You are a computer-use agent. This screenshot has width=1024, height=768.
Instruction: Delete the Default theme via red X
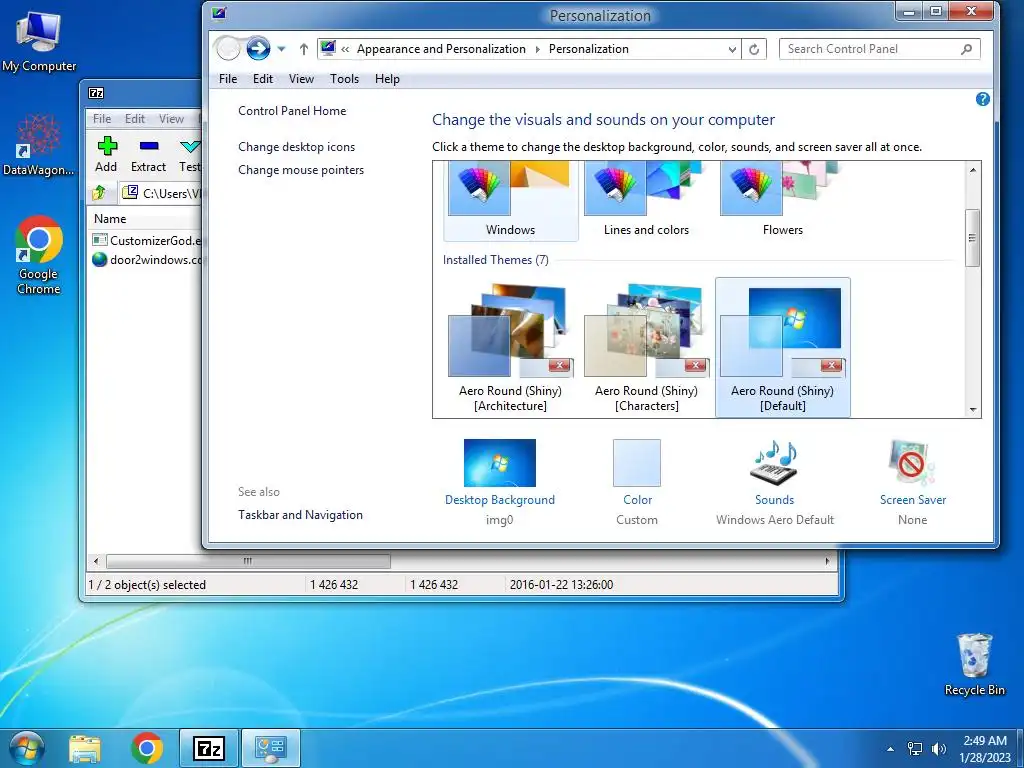(x=831, y=366)
